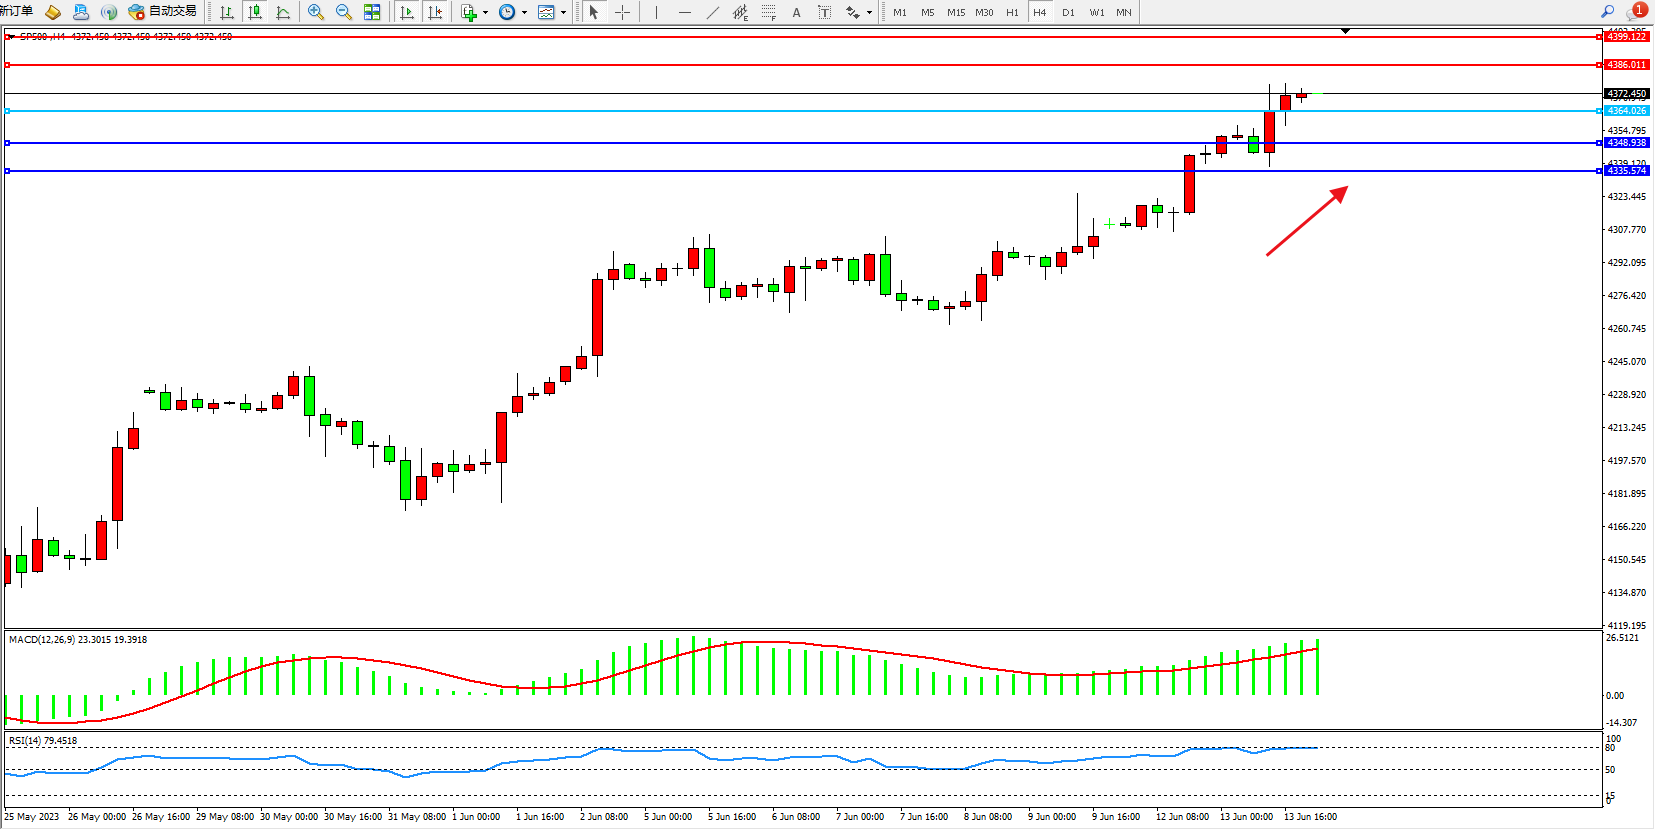Viewport: 1655px width, 830px height.
Task: Open the Periodicity clock dropdown arrow
Action: coord(524,13)
